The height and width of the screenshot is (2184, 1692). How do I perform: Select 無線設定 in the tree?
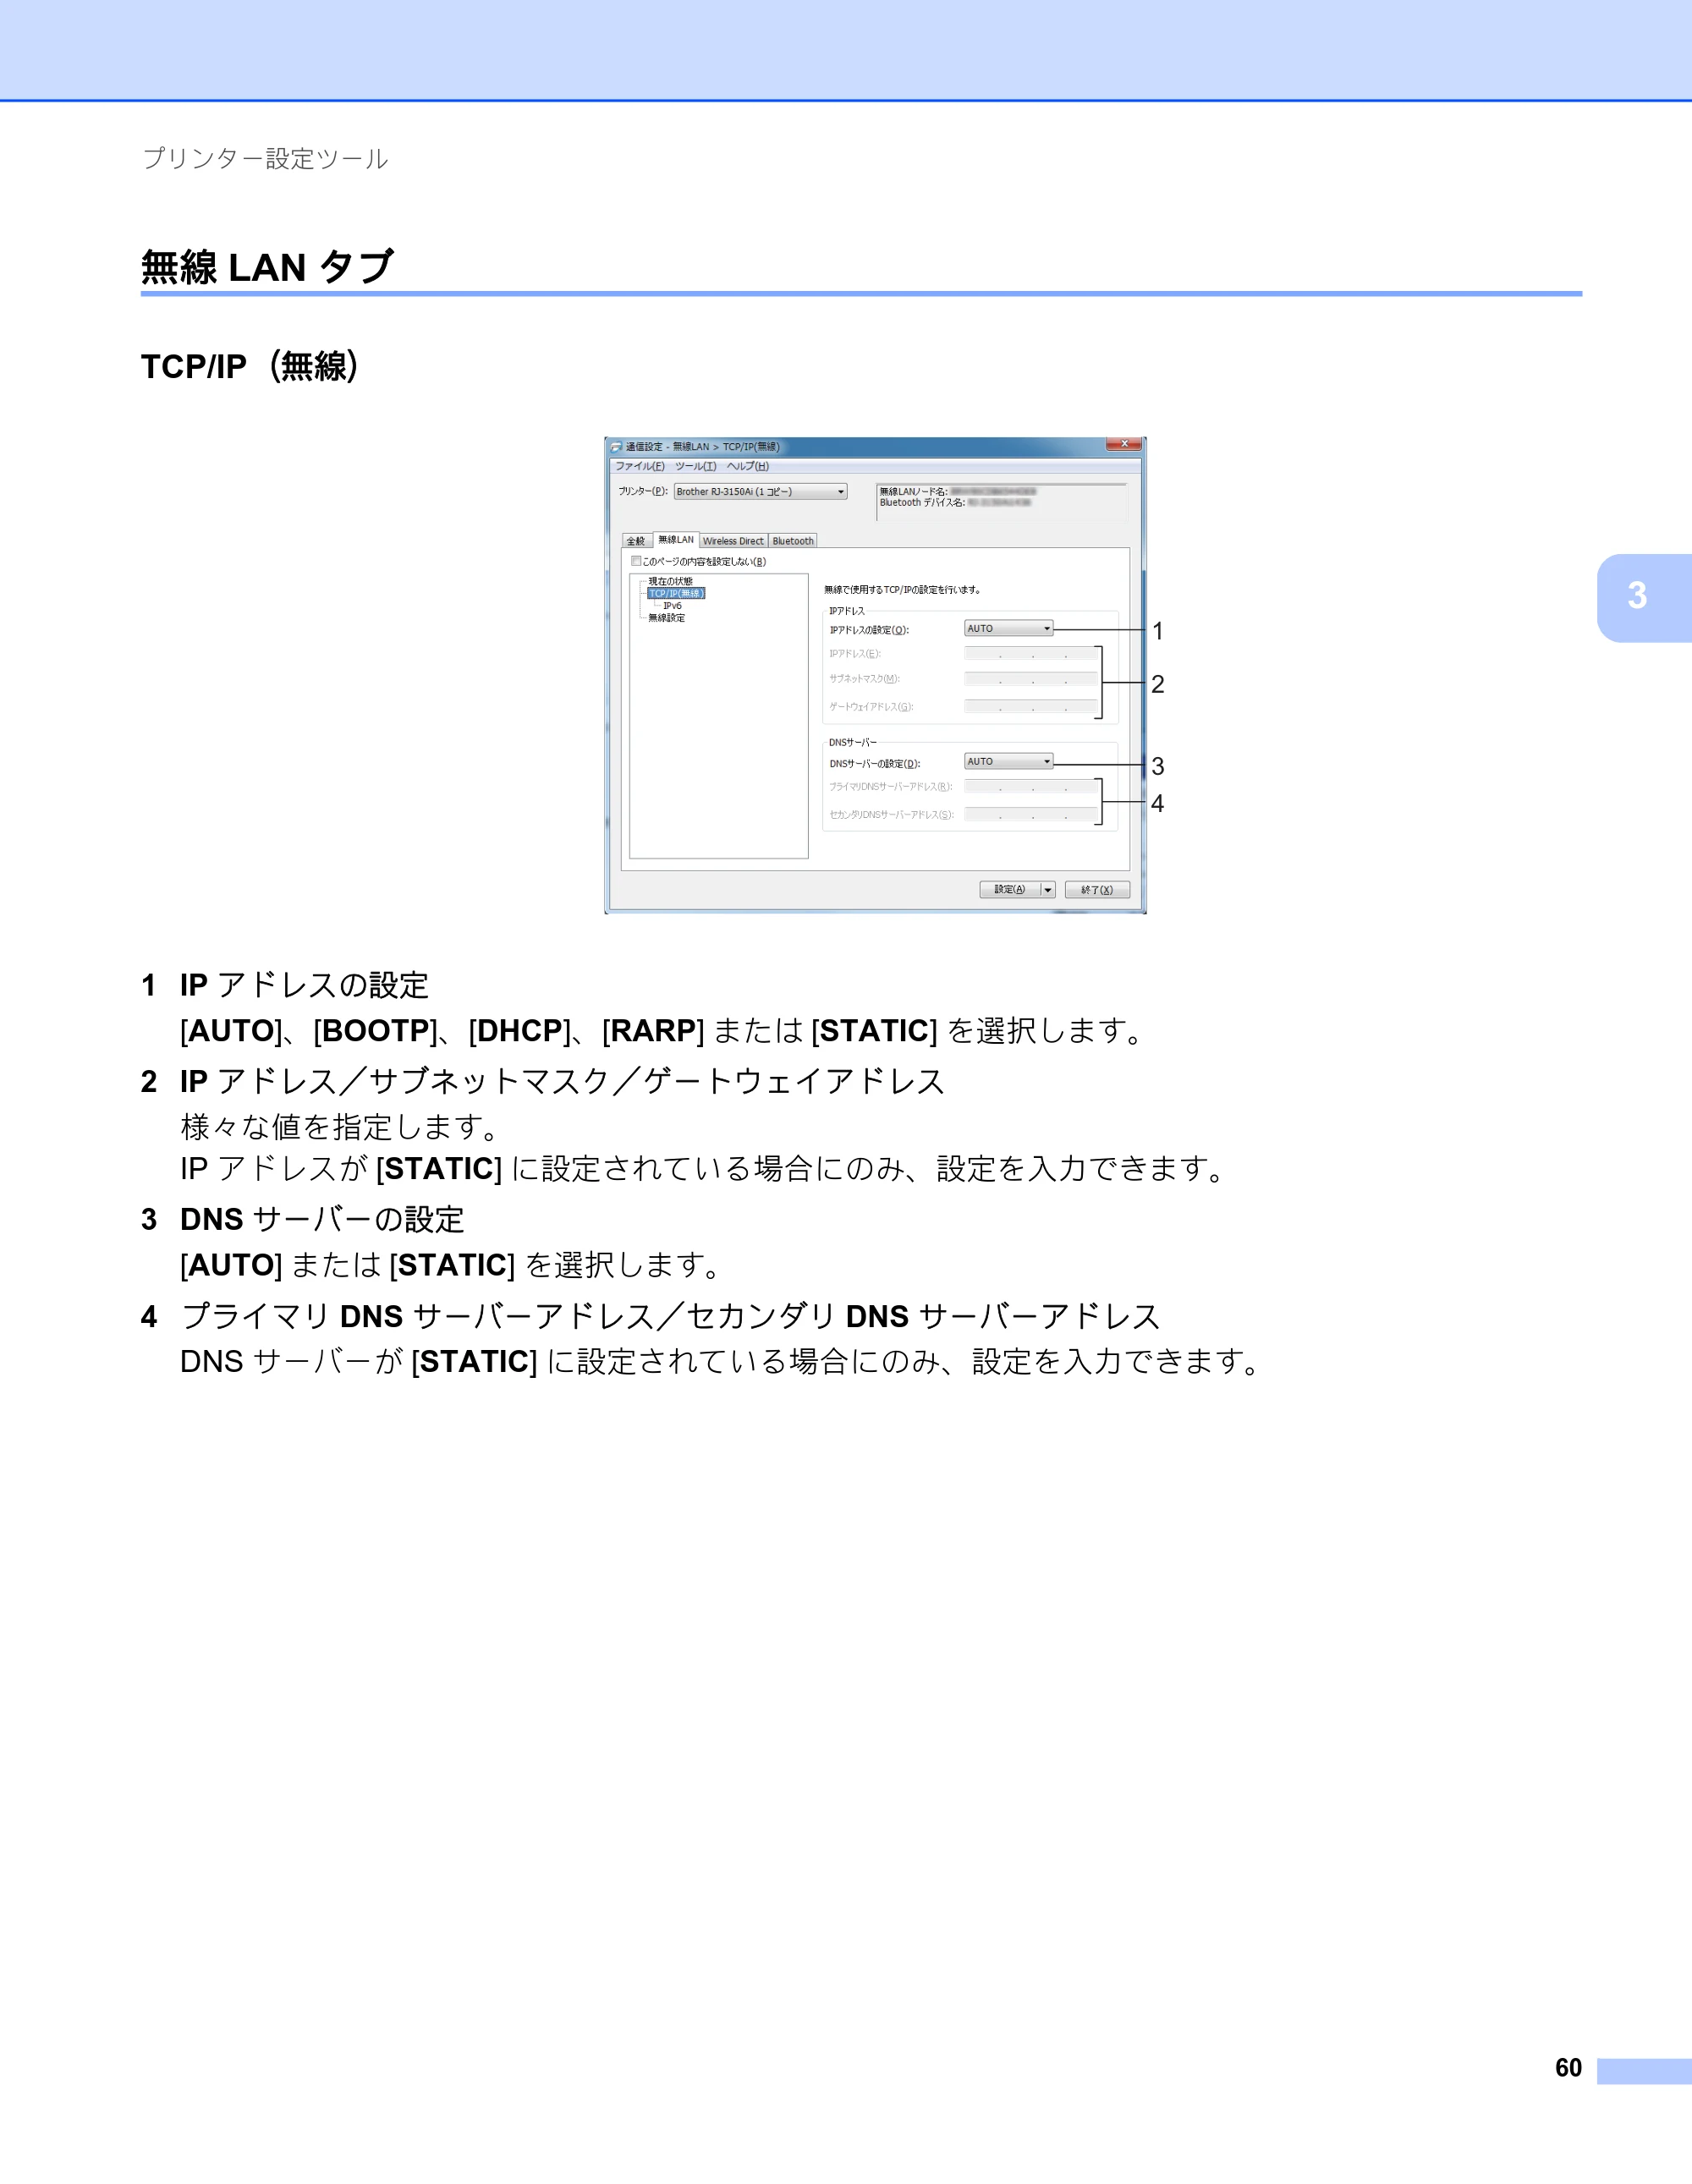pyautogui.click(x=667, y=618)
